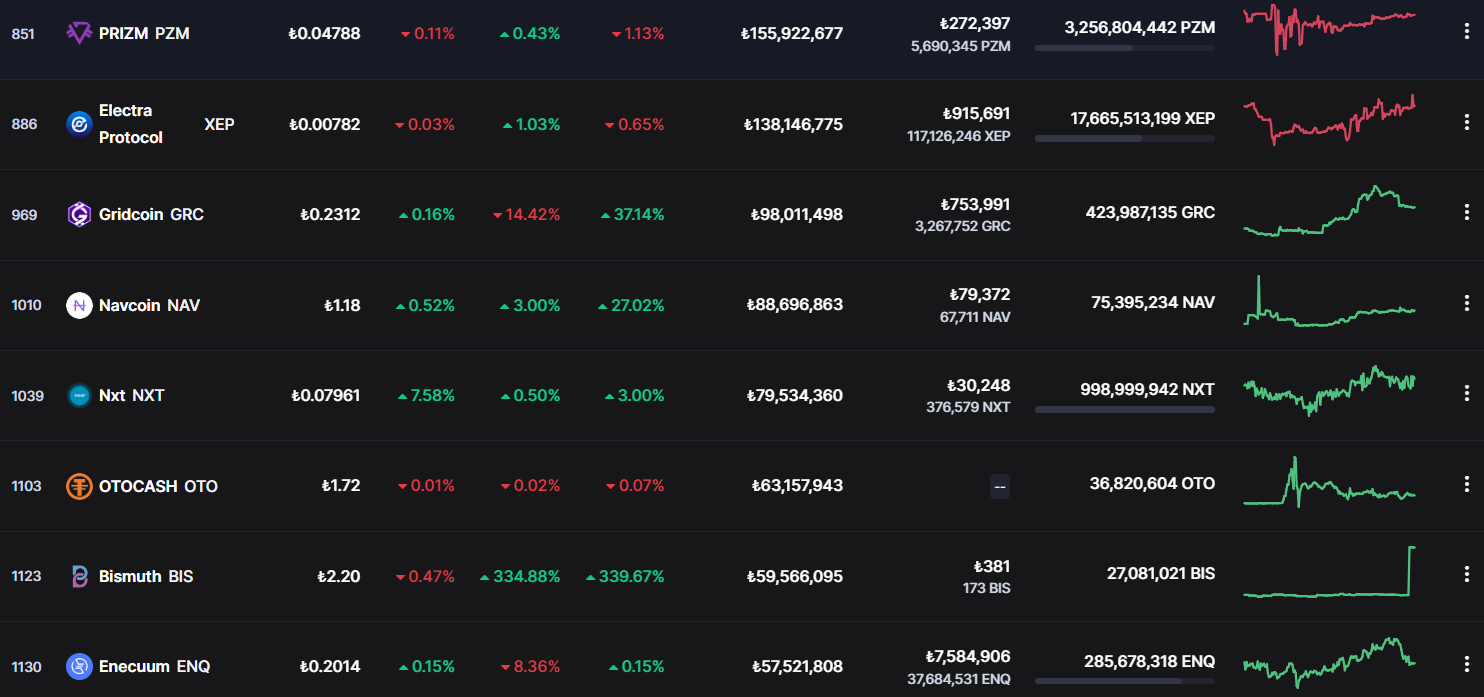View the Bismuth 7-day sparkline chart

[1330, 572]
